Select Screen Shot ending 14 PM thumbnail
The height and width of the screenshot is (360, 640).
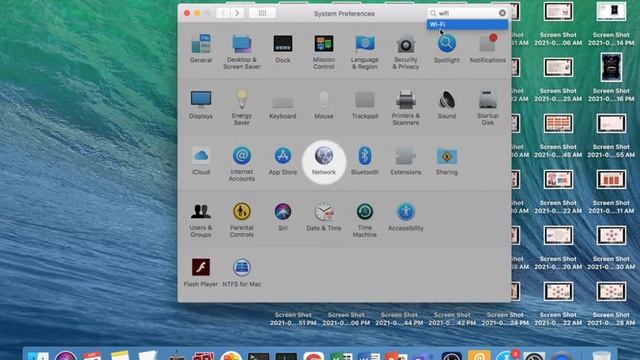tap(611, 11)
